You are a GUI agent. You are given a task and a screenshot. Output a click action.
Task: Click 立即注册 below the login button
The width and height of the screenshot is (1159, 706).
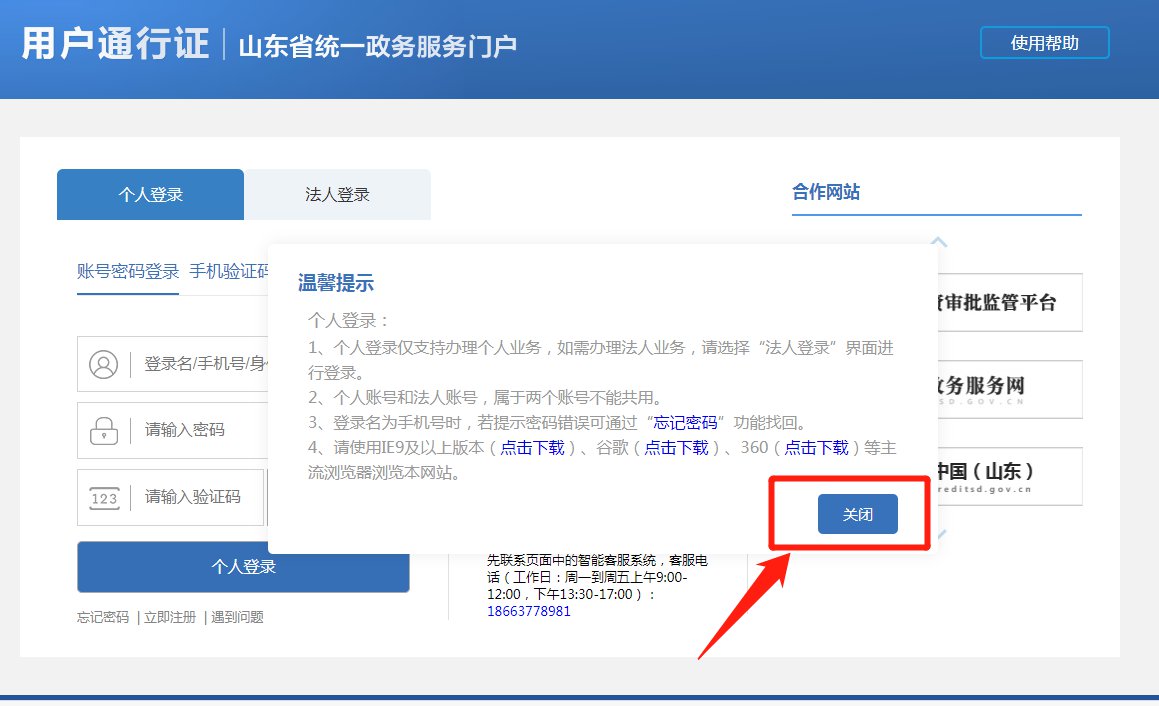tap(170, 617)
